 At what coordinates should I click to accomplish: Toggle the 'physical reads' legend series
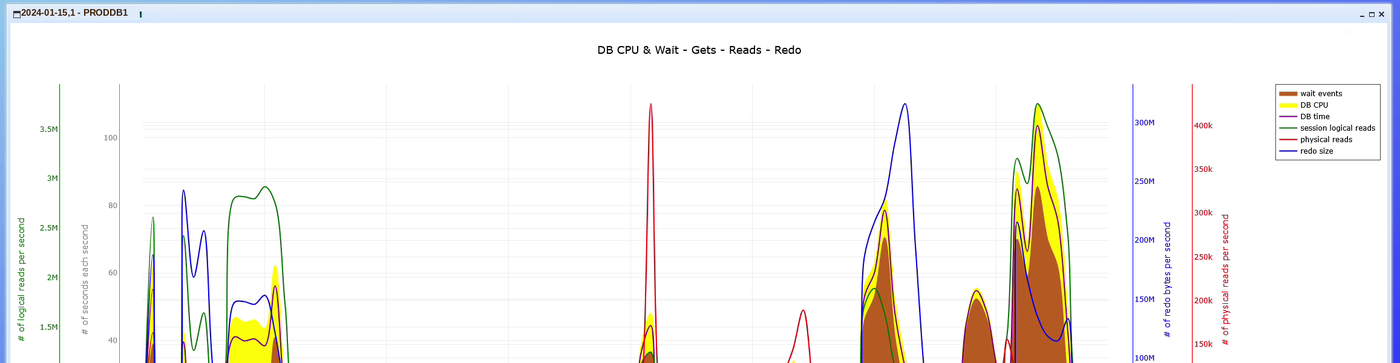coord(1315,140)
